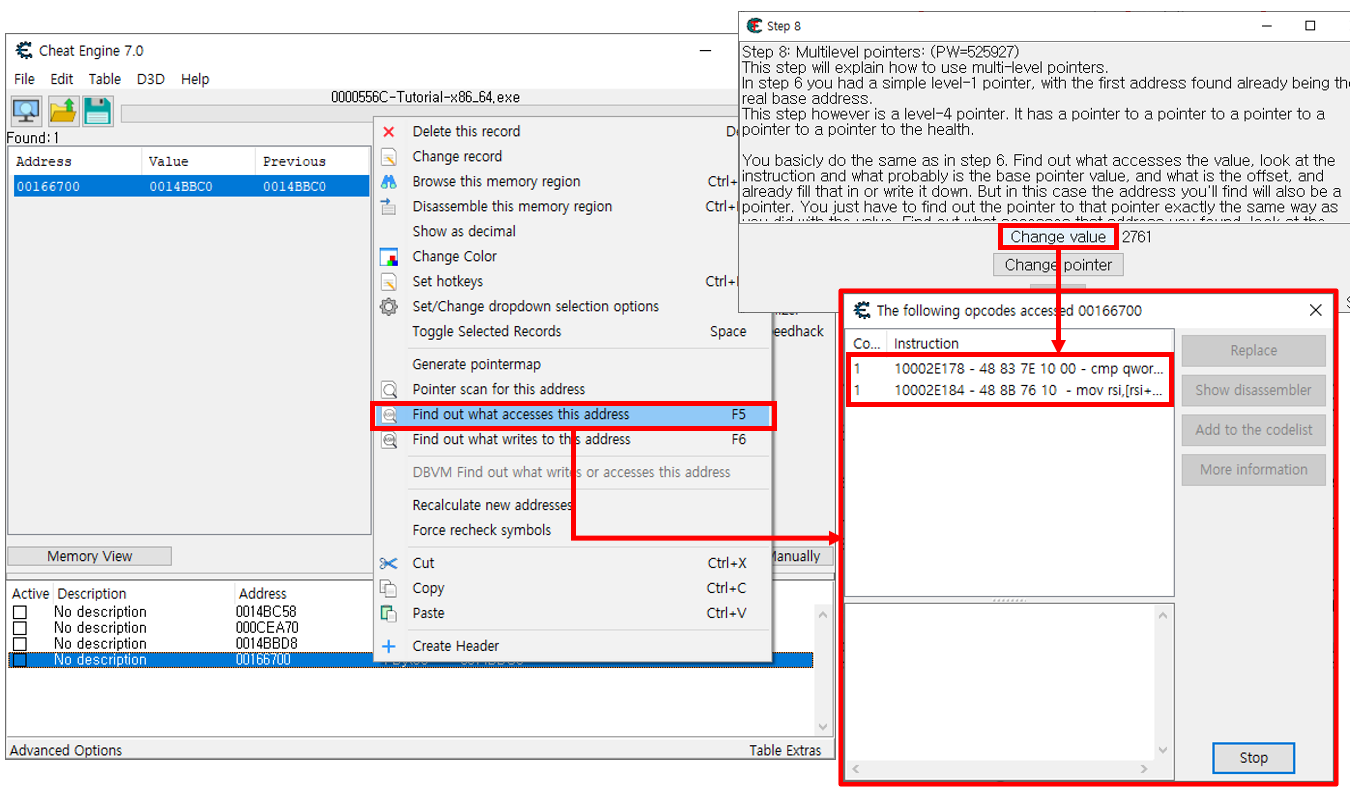Screen dimensions: 1350x795
Task: Click the Replace button
Action: point(1253,350)
